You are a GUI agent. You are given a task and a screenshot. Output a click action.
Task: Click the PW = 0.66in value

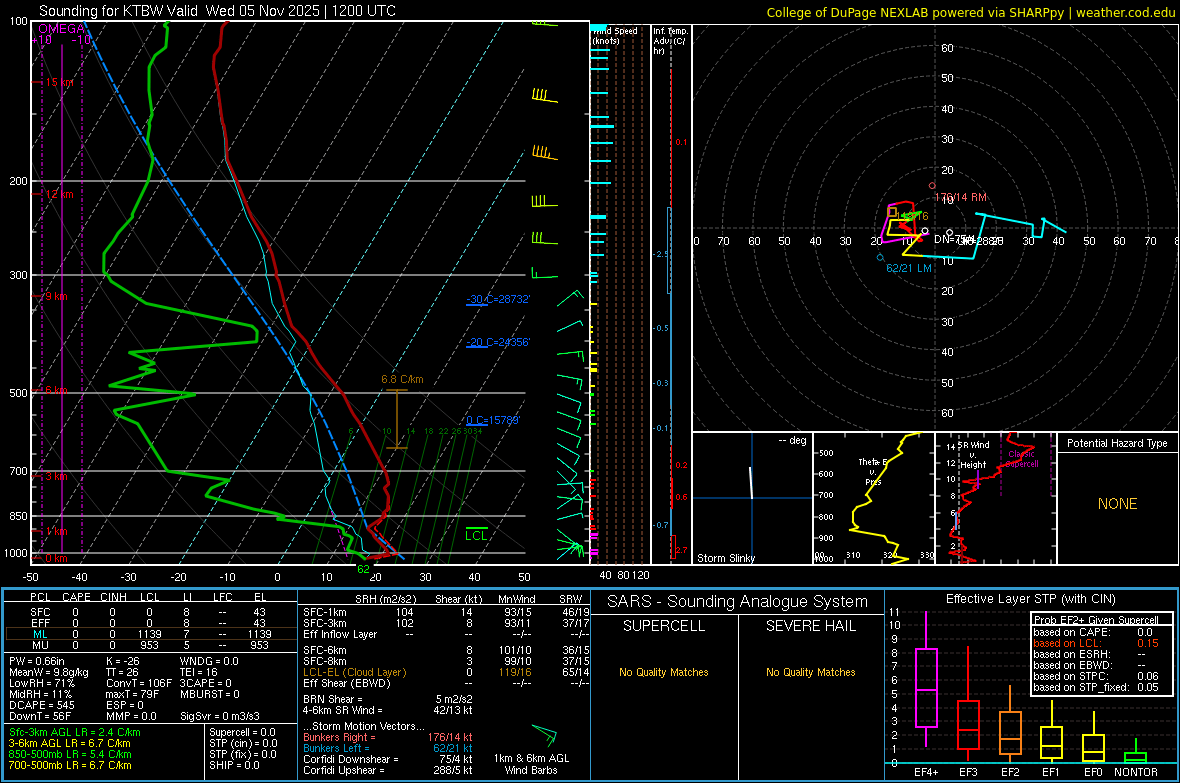[37, 661]
